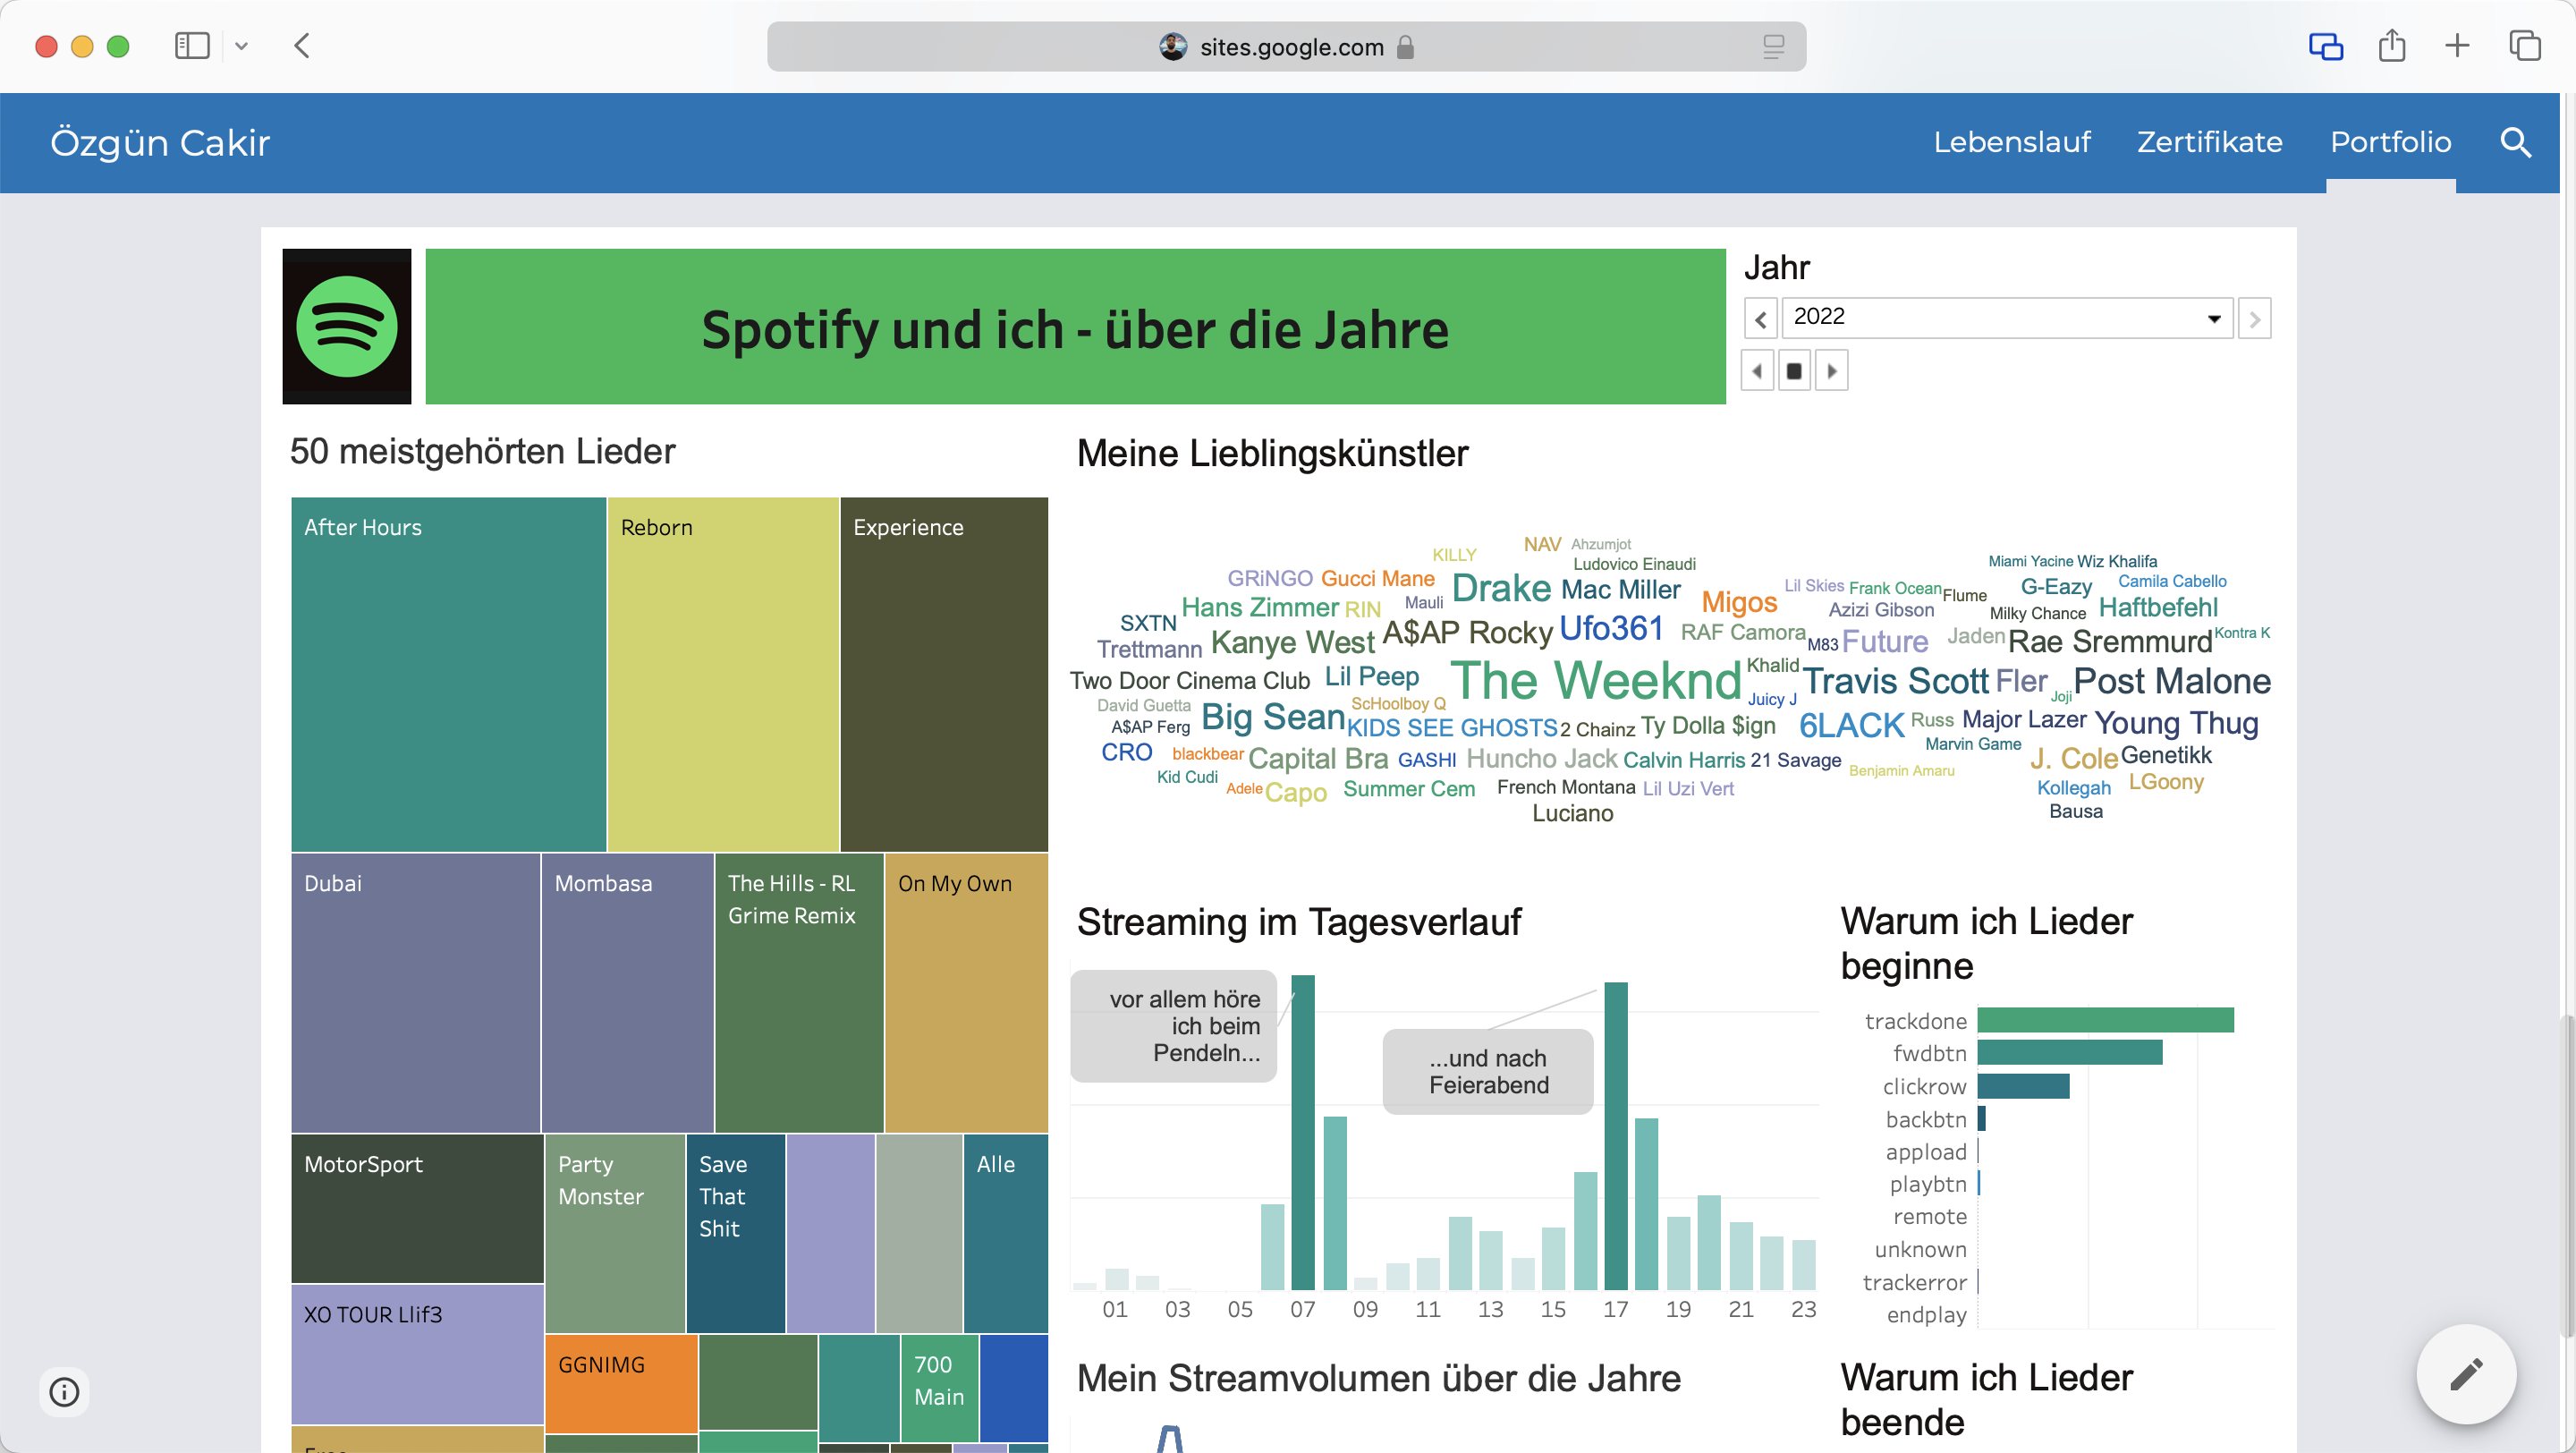Screen dimensions: 2576x1453
Task: Click Kanye West in word cloud
Action: (1292, 642)
